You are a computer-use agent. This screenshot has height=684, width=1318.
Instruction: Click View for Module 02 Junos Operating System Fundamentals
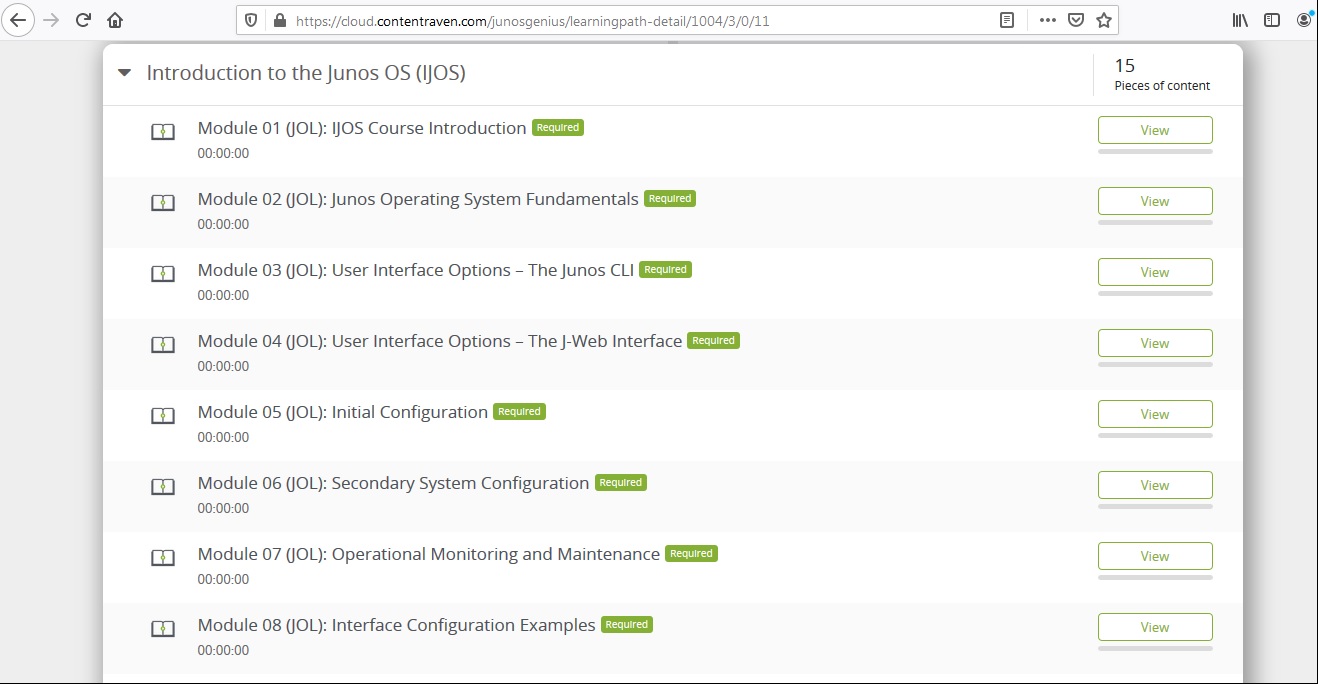1154,200
